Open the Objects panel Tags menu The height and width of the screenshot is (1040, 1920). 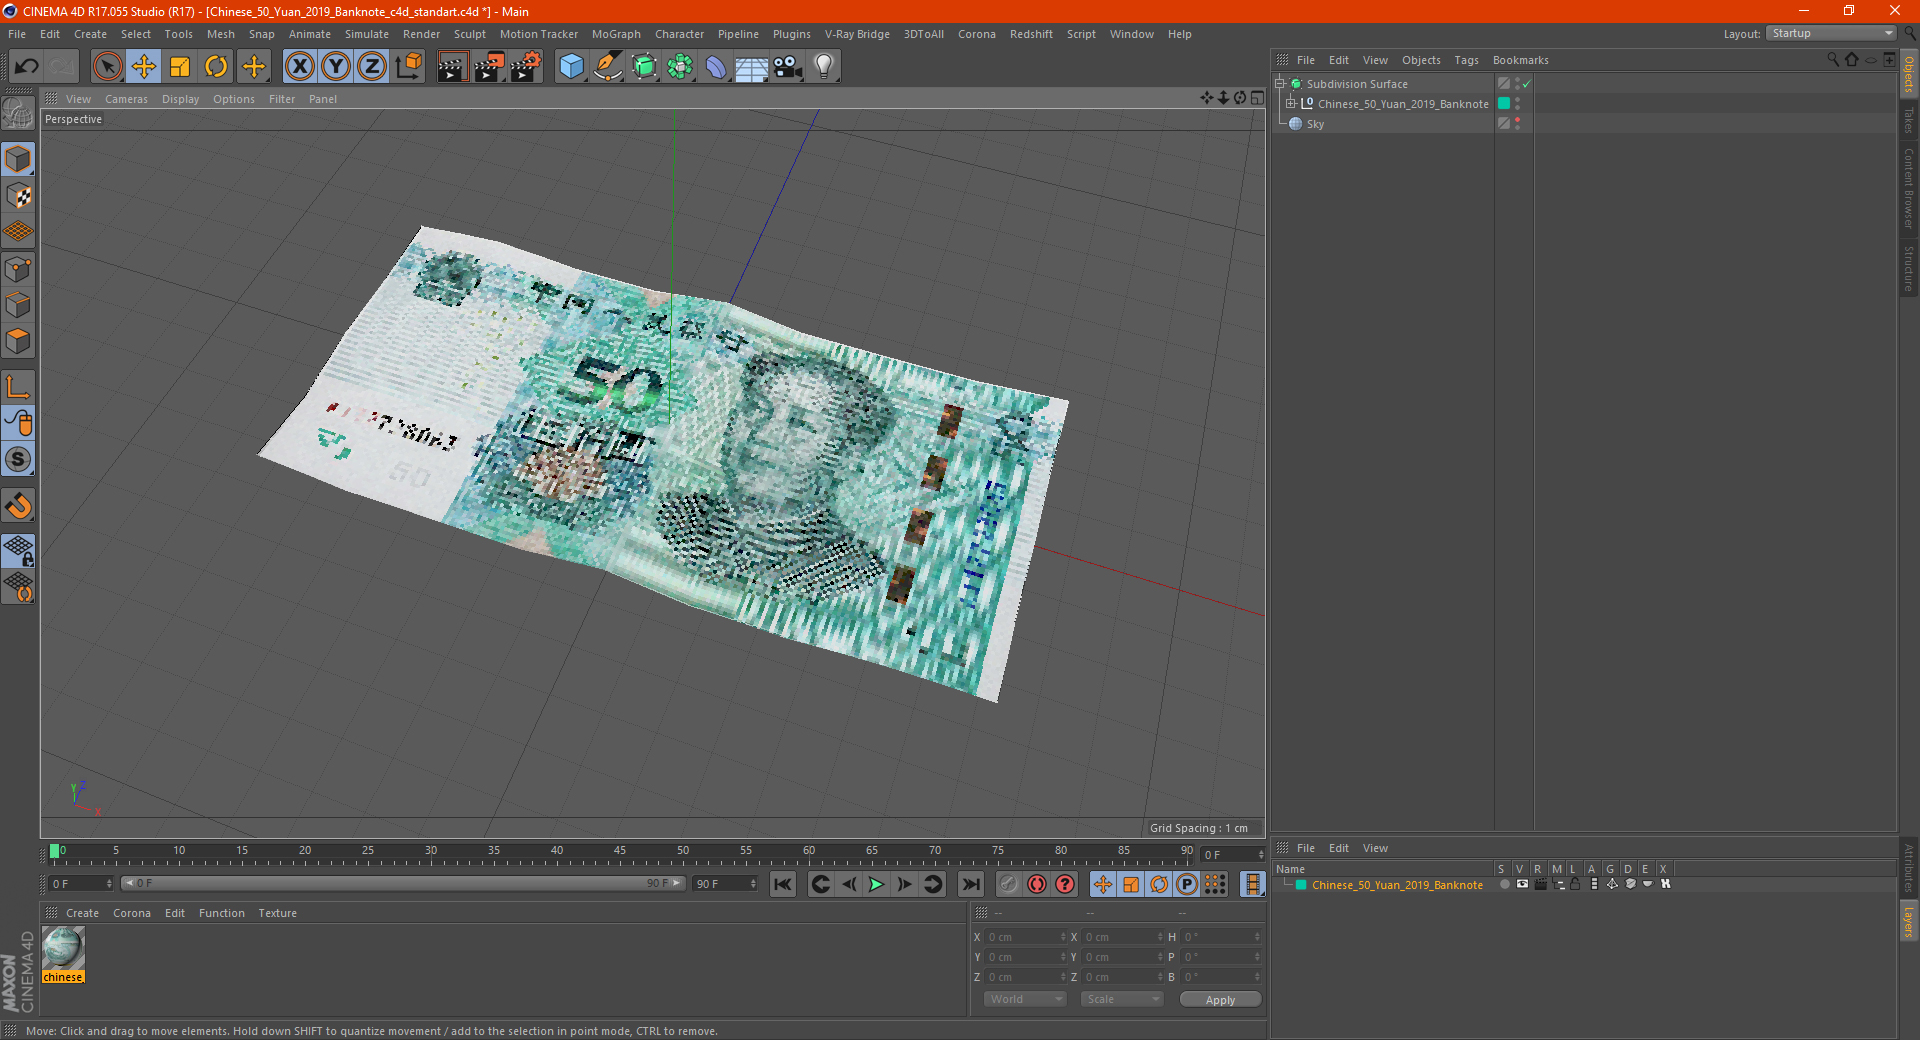coord(1466,60)
